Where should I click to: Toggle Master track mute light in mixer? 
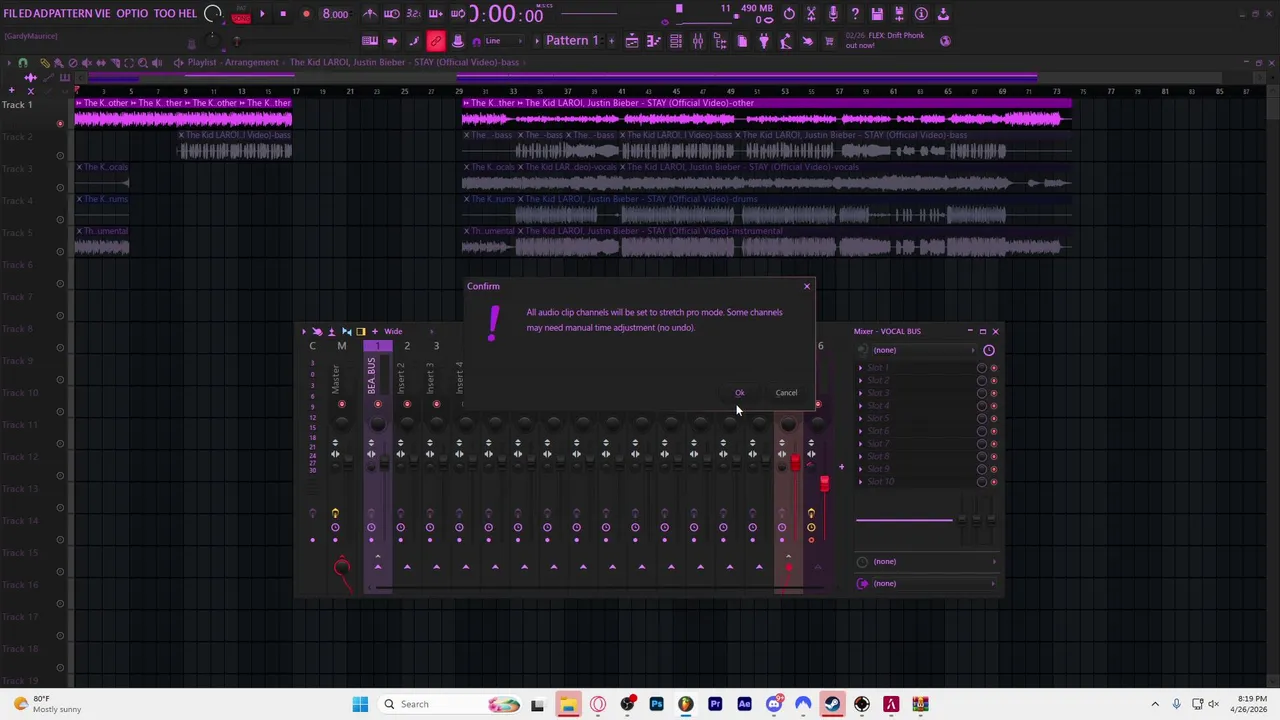coord(341,404)
